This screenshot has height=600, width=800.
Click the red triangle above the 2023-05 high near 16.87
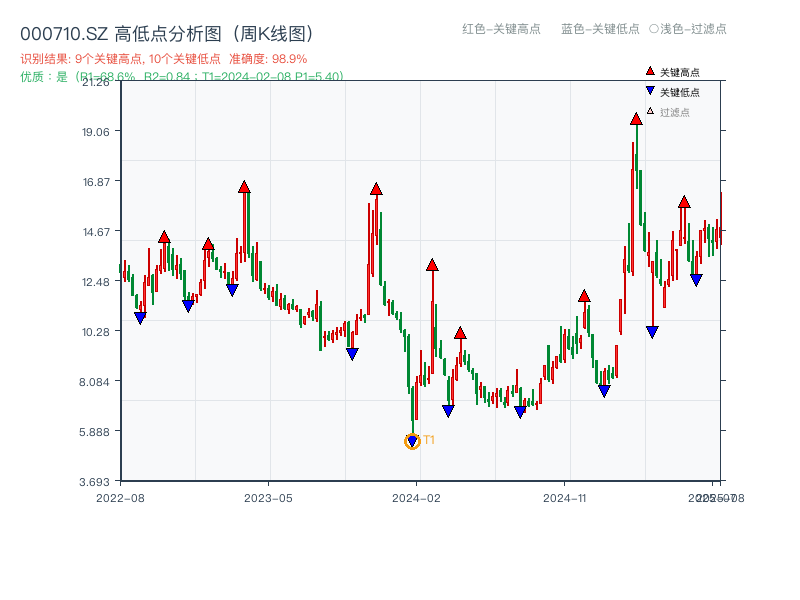point(244,185)
